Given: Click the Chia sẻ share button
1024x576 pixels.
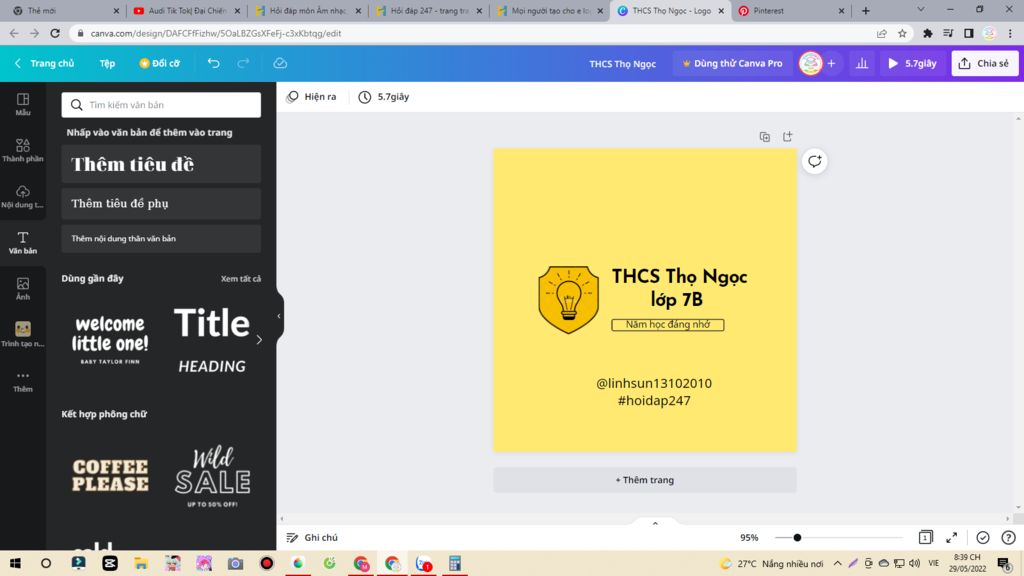Looking at the screenshot, I should [984, 63].
